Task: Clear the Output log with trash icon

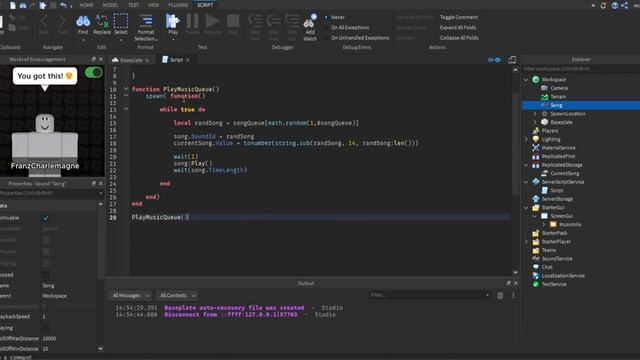Action: pyautogui.click(x=500, y=296)
